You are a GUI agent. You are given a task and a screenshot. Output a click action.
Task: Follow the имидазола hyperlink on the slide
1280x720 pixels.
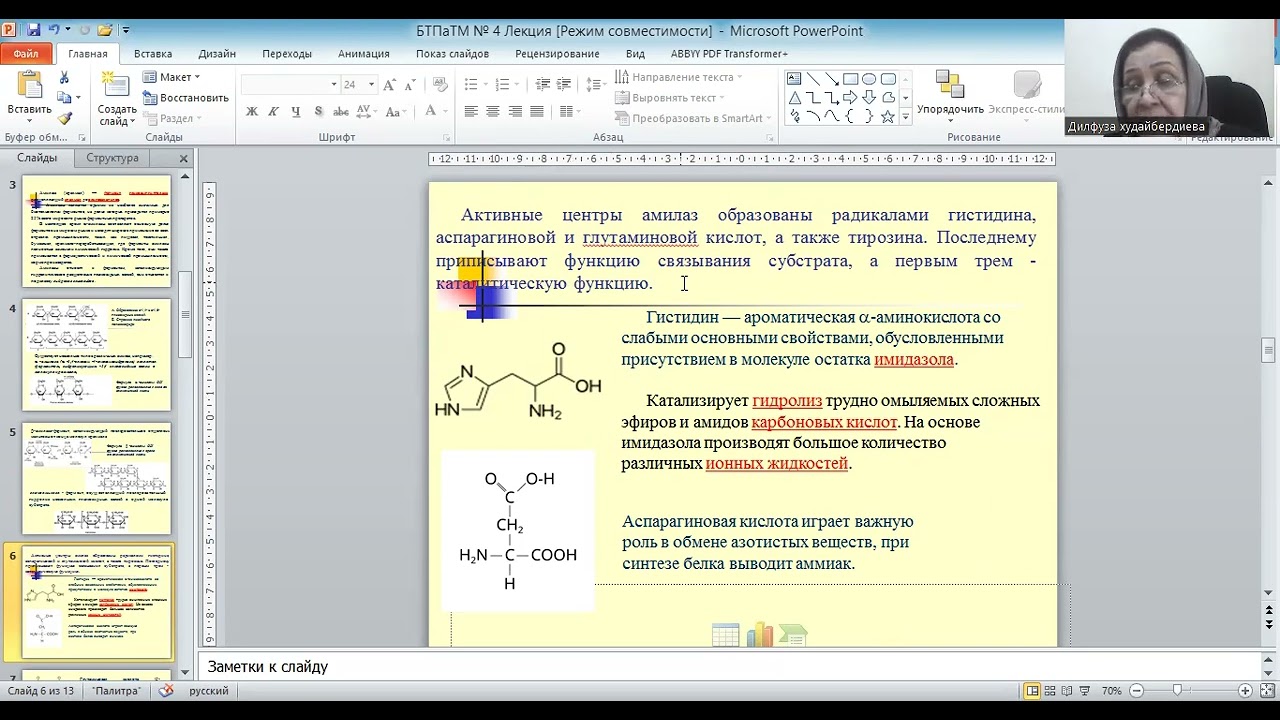point(914,359)
